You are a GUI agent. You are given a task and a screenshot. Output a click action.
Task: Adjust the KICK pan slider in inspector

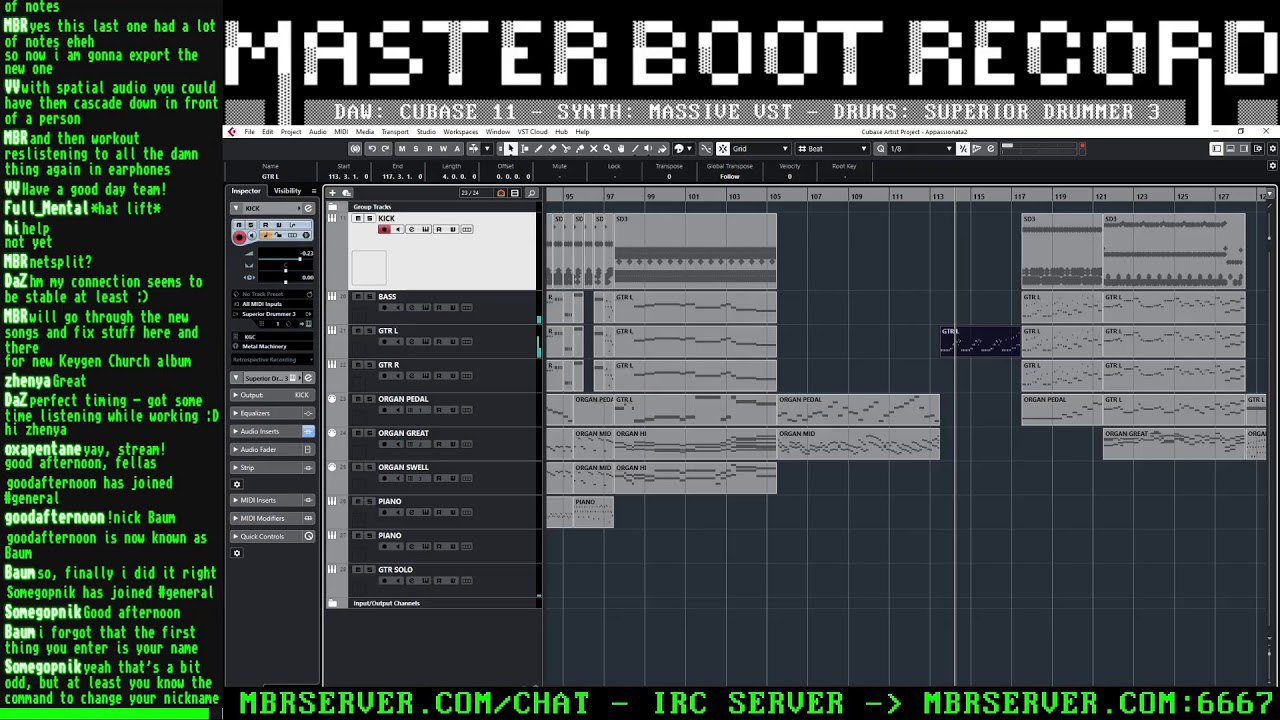pos(285,268)
